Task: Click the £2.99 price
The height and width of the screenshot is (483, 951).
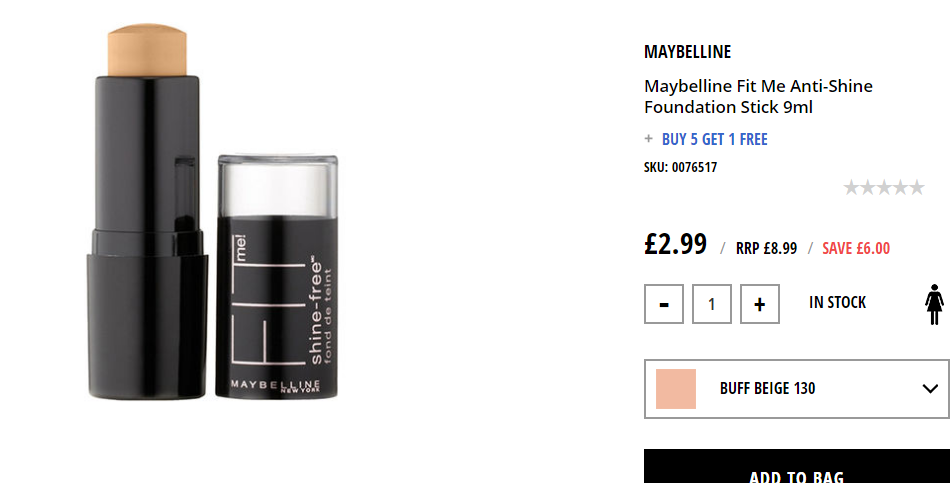Action: click(x=675, y=244)
